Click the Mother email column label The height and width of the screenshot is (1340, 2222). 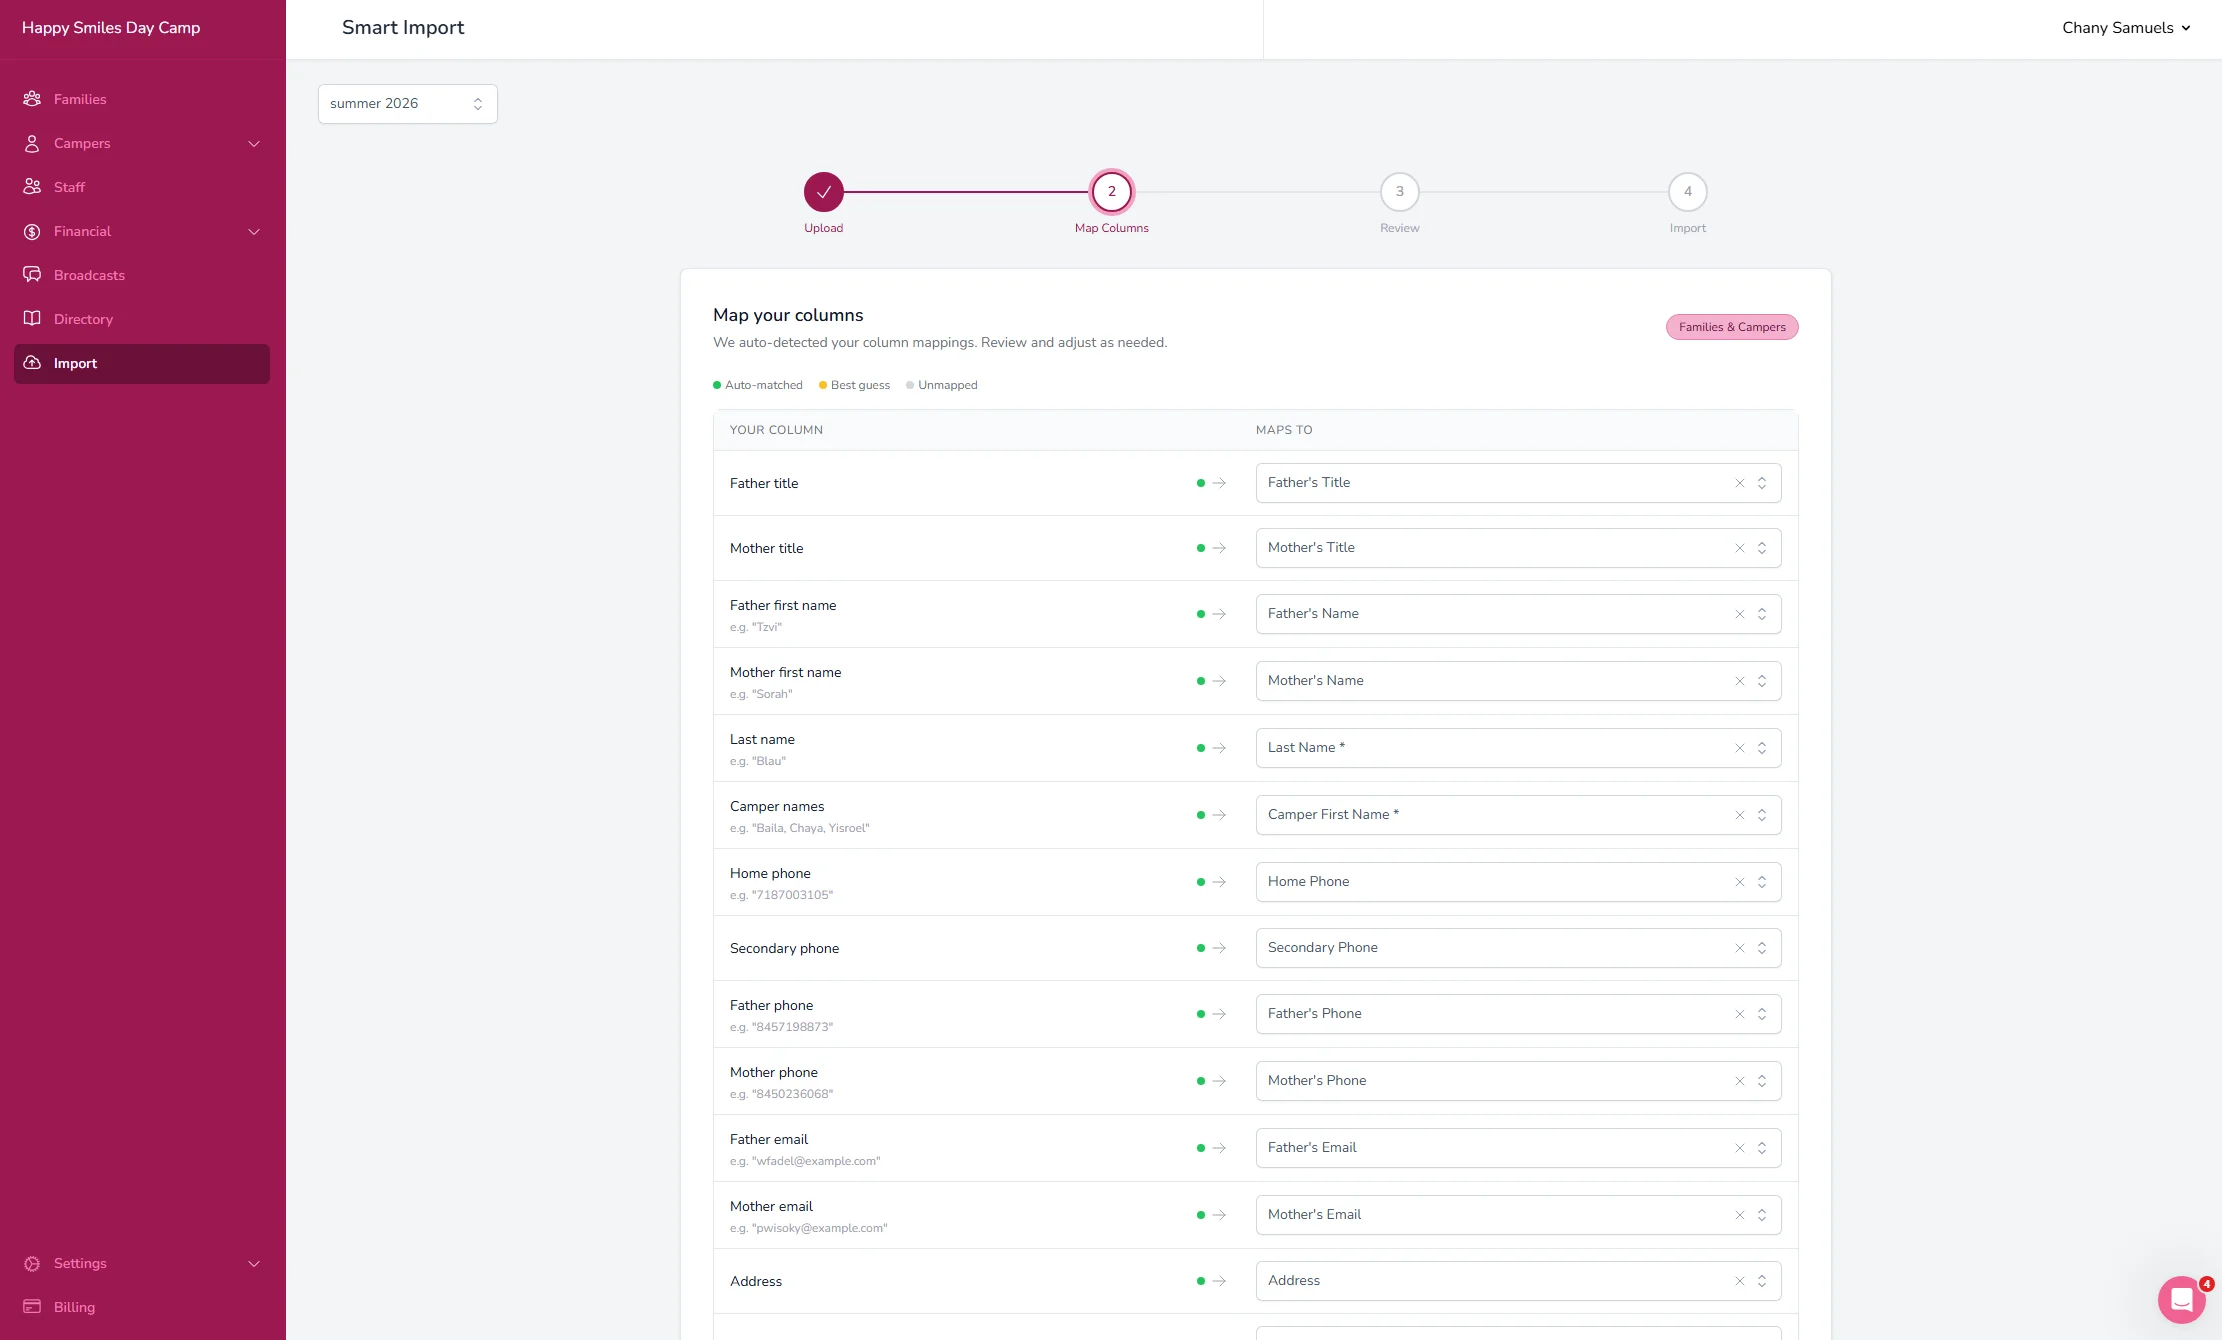coord(771,1206)
